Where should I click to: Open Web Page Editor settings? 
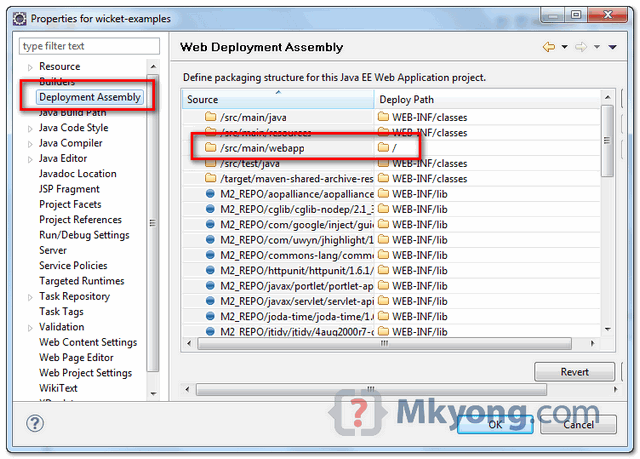(x=76, y=357)
